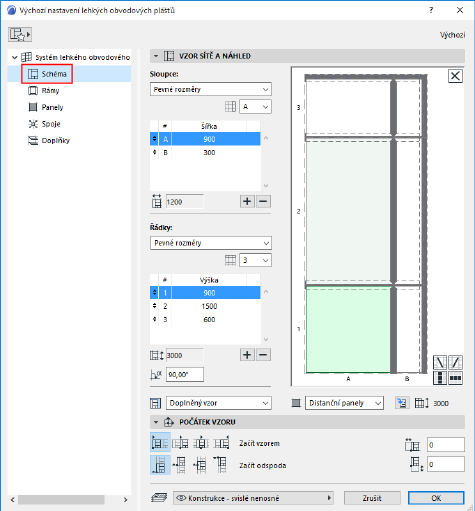This screenshot has height=511, width=475.
Task: Click the pattern pick-up icon next to Distanční panely
Action: click(x=402, y=403)
